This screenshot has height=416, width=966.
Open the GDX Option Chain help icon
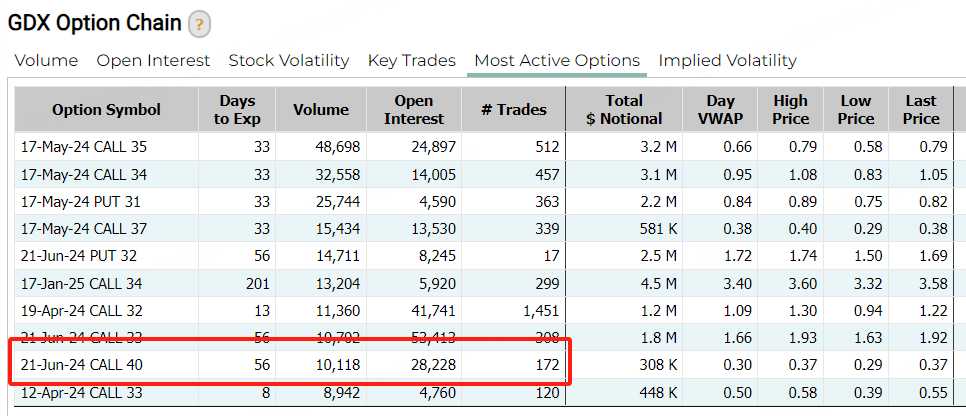pos(200,25)
